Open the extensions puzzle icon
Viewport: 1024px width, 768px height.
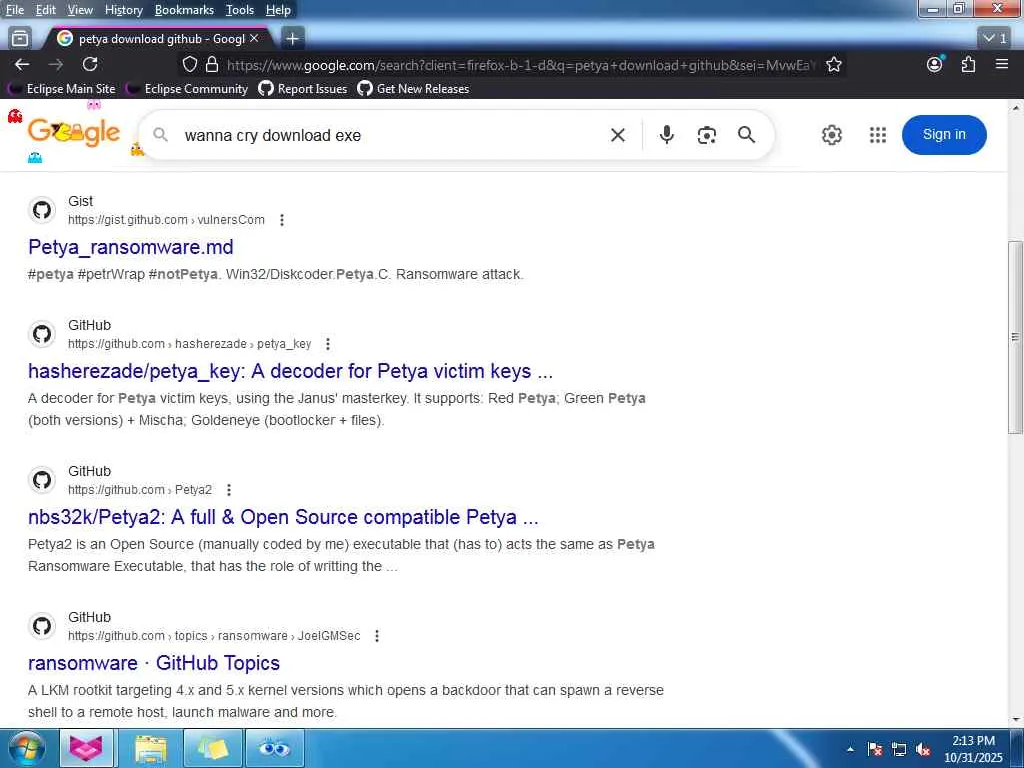(x=968, y=64)
